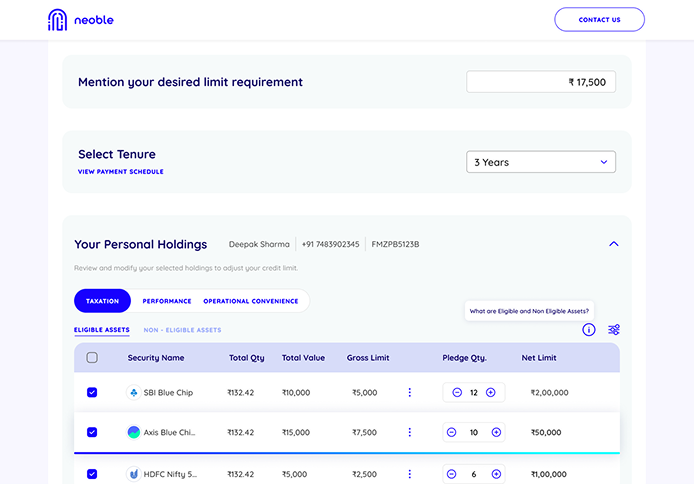Decrease SBI Blue Chip pledge quantity

457,392
